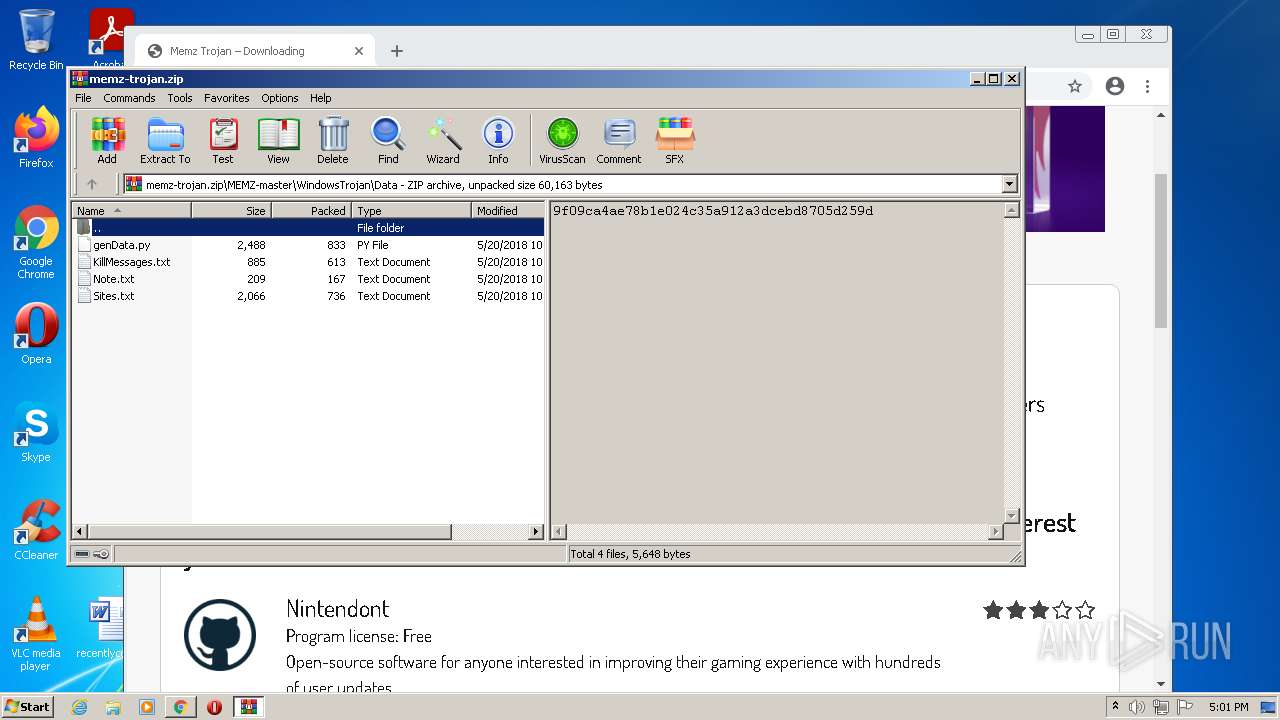The width and height of the screenshot is (1280, 720).
Task: Click the Comment toolbar icon
Action: (x=619, y=141)
